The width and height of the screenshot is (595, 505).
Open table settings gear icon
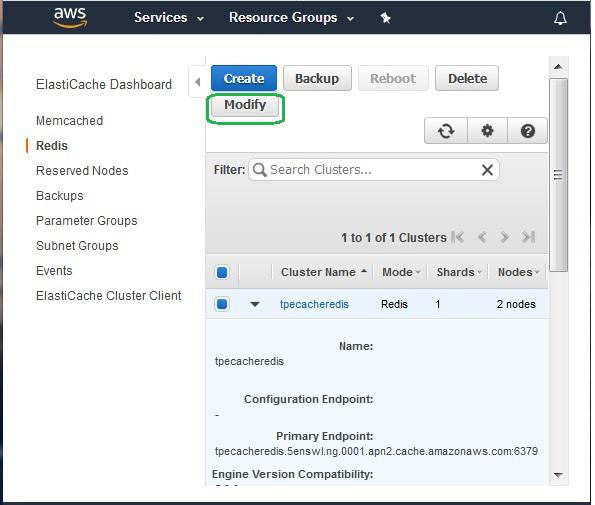pyautogui.click(x=487, y=131)
